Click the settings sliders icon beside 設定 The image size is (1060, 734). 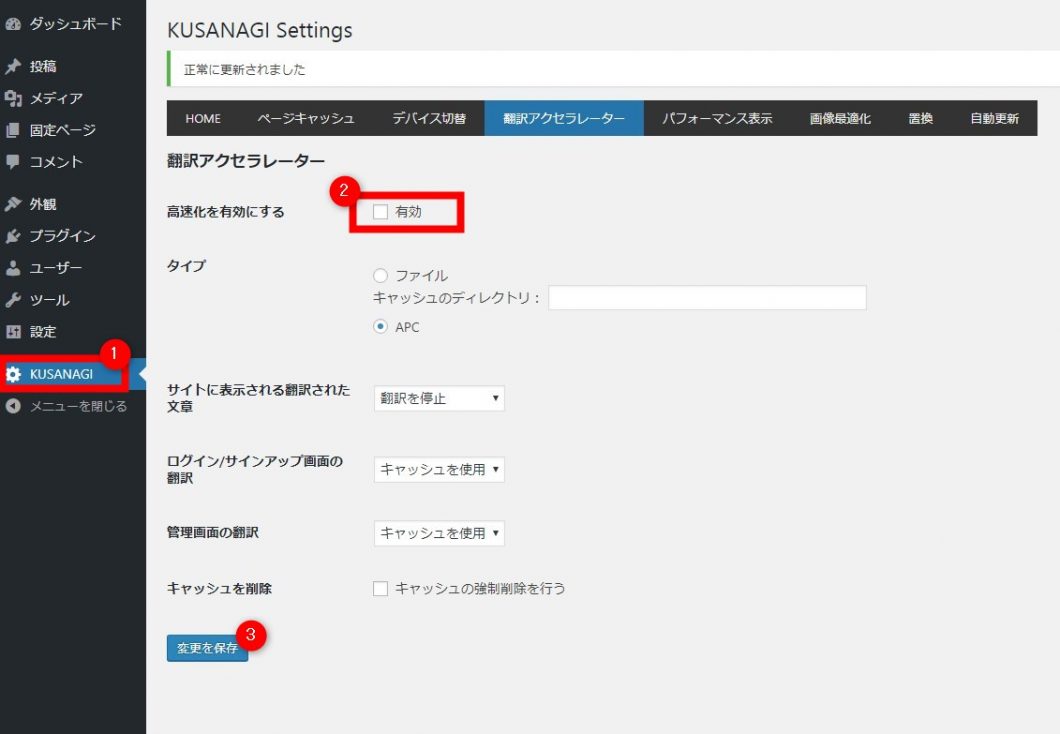pos(13,331)
